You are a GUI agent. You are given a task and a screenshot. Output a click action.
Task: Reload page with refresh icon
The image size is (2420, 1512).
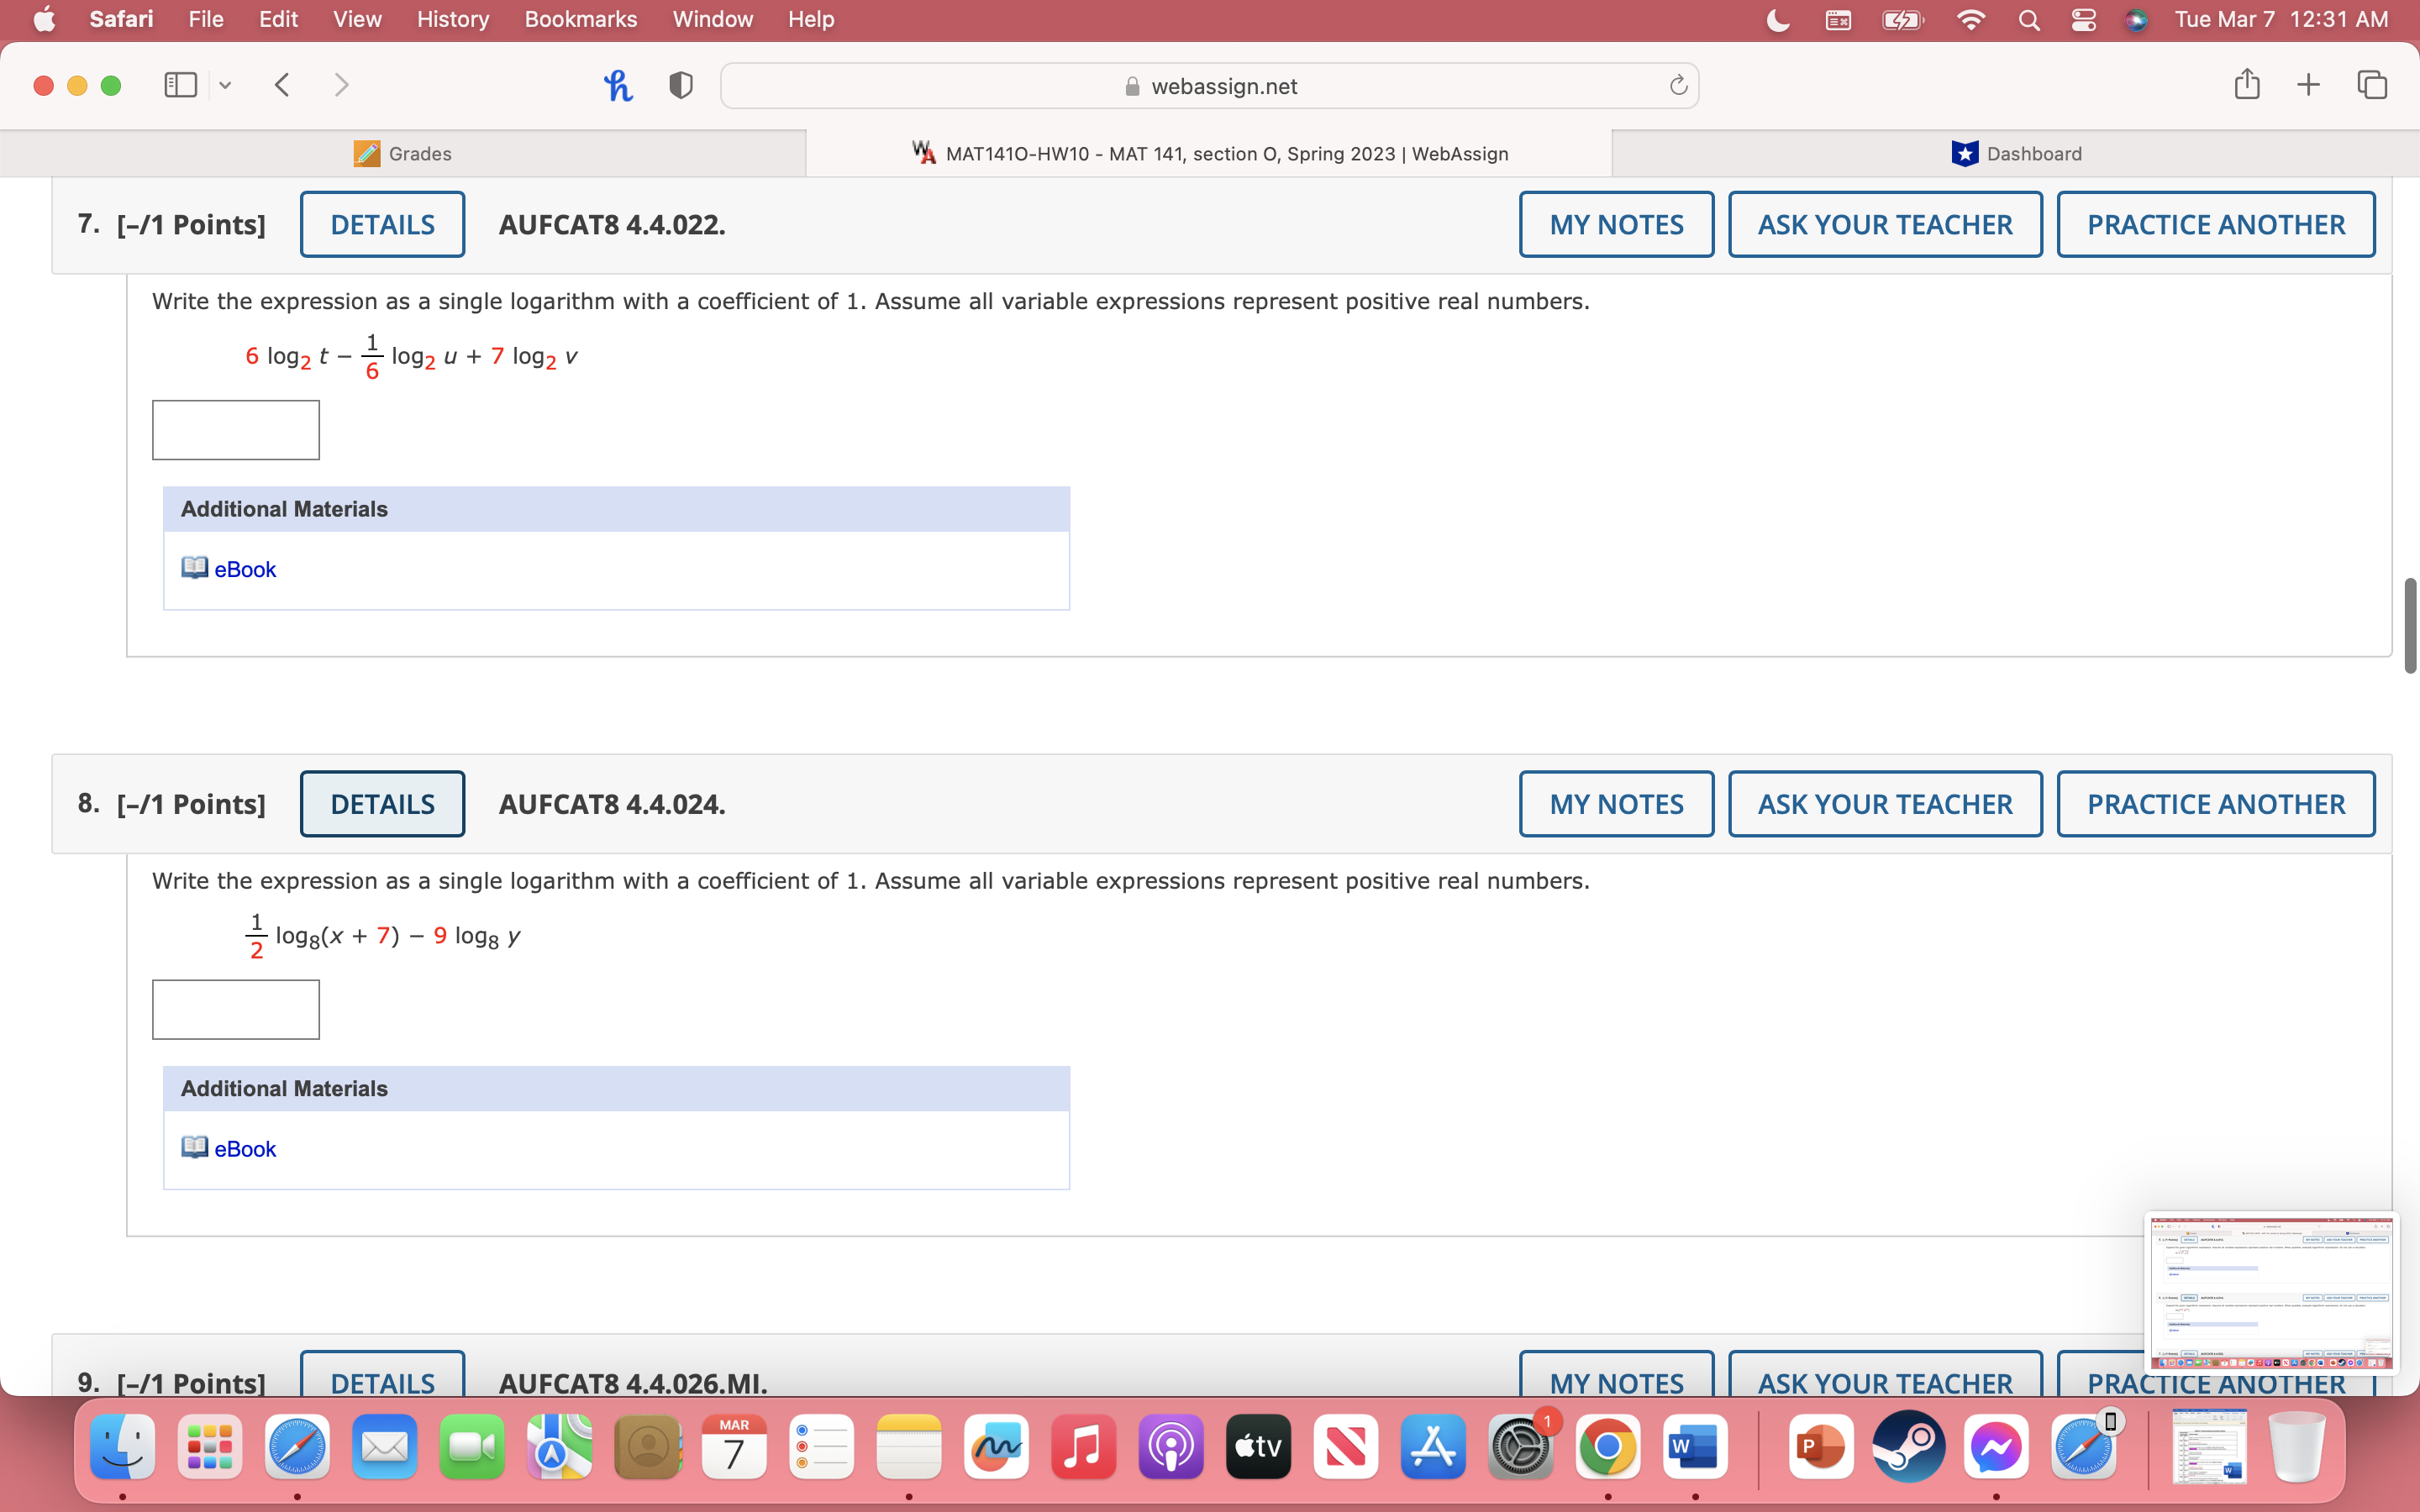click(x=1678, y=86)
